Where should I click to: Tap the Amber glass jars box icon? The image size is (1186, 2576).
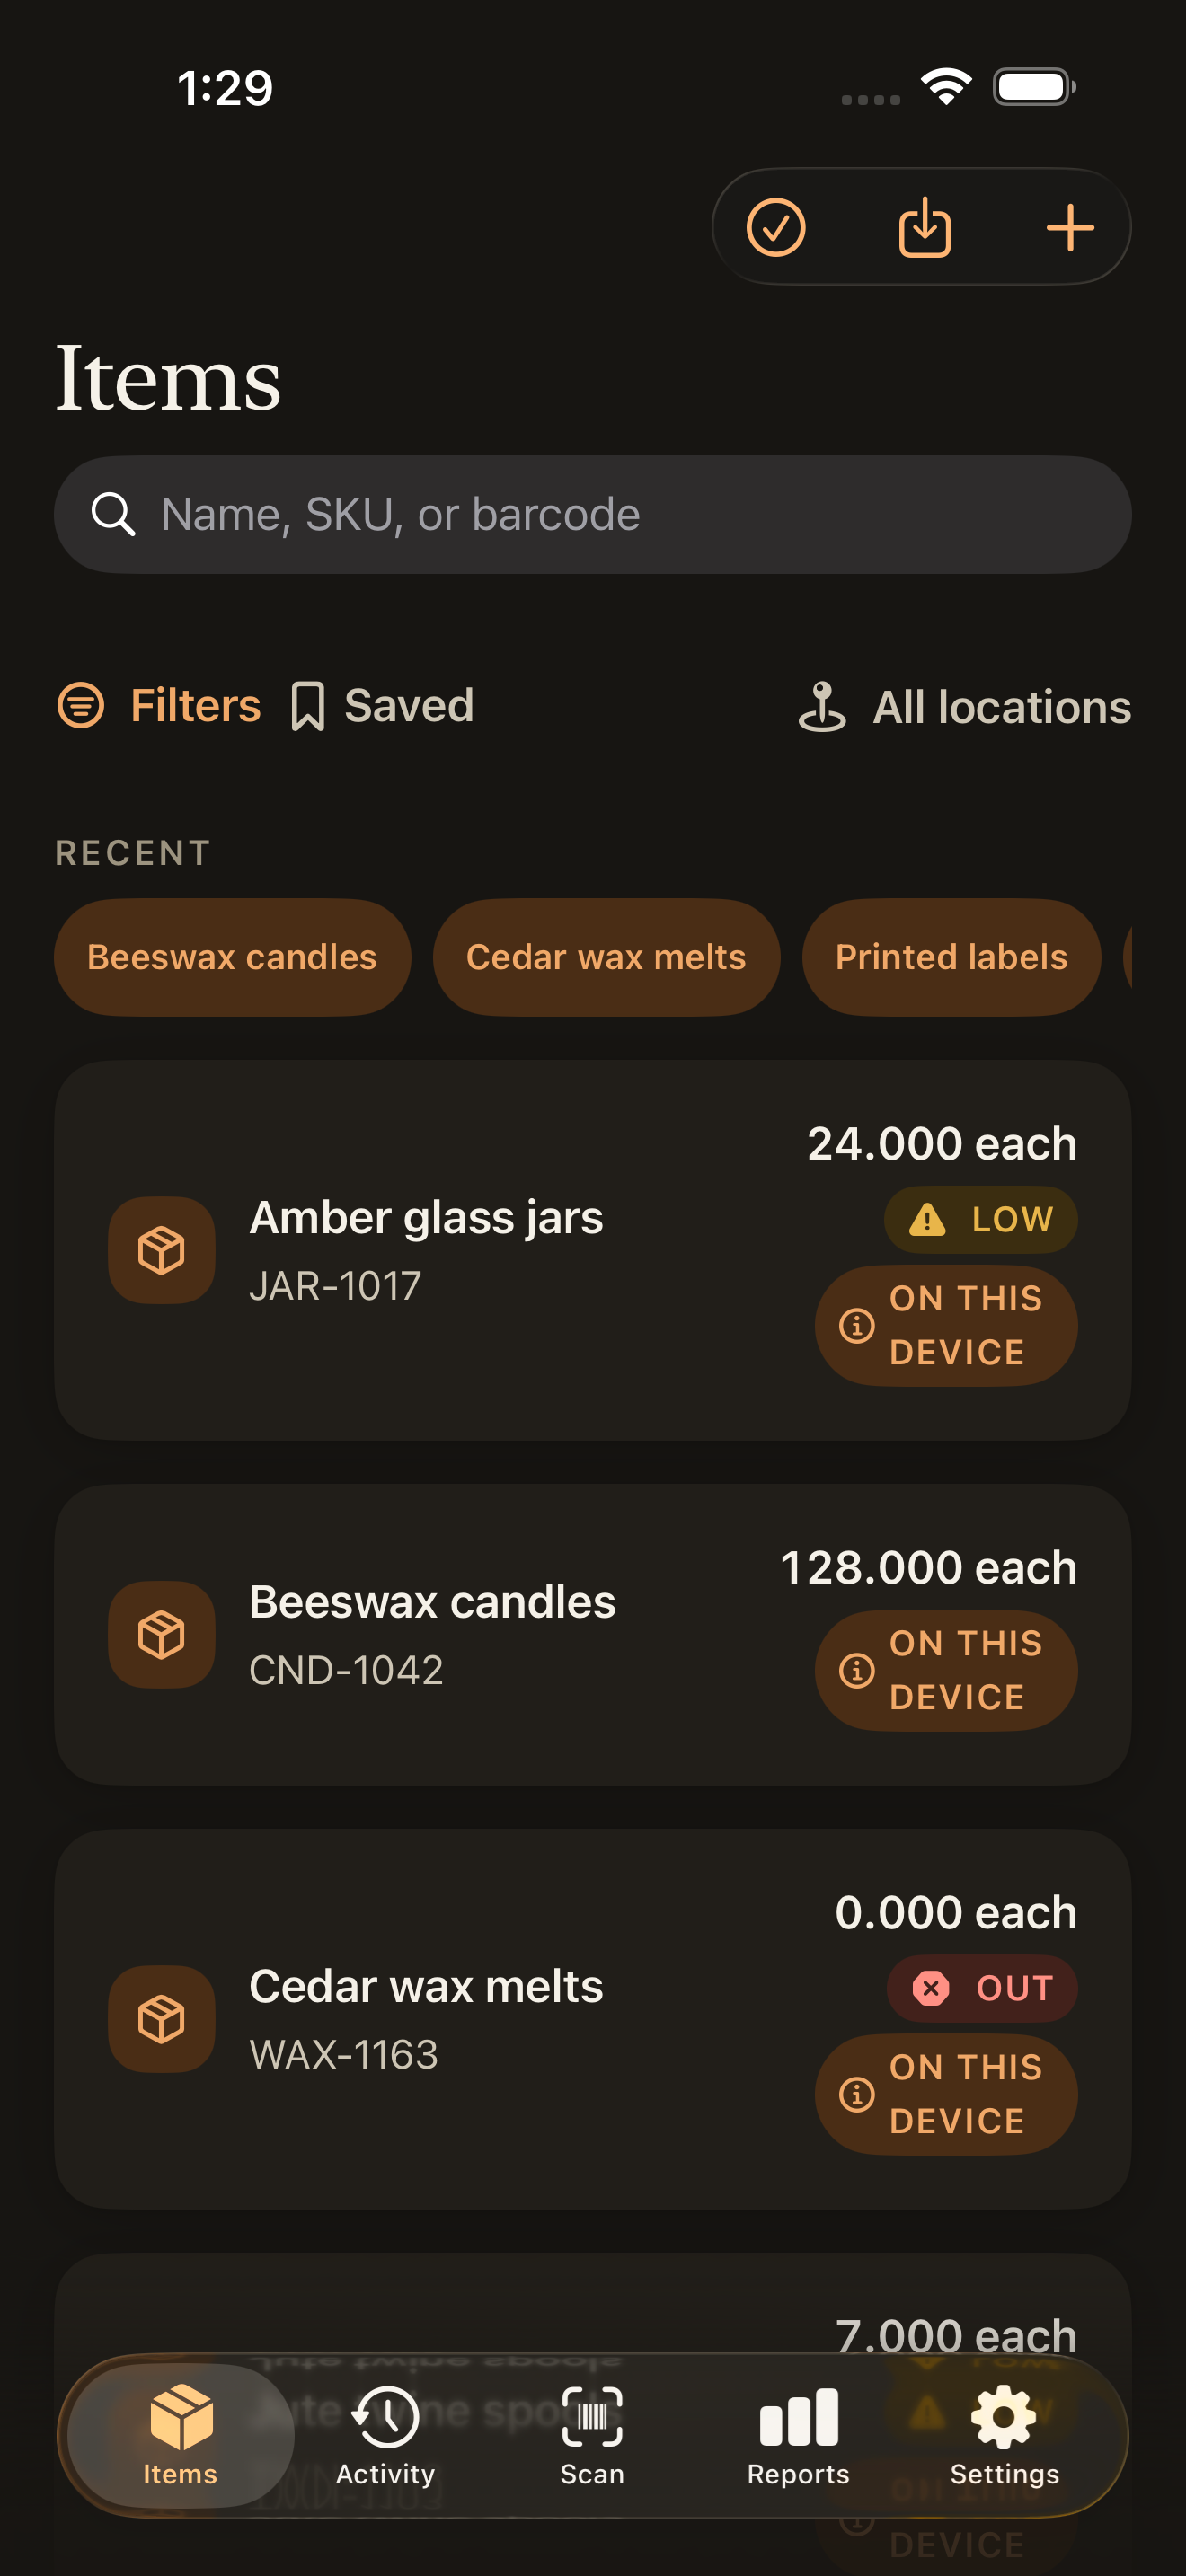click(161, 1250)
